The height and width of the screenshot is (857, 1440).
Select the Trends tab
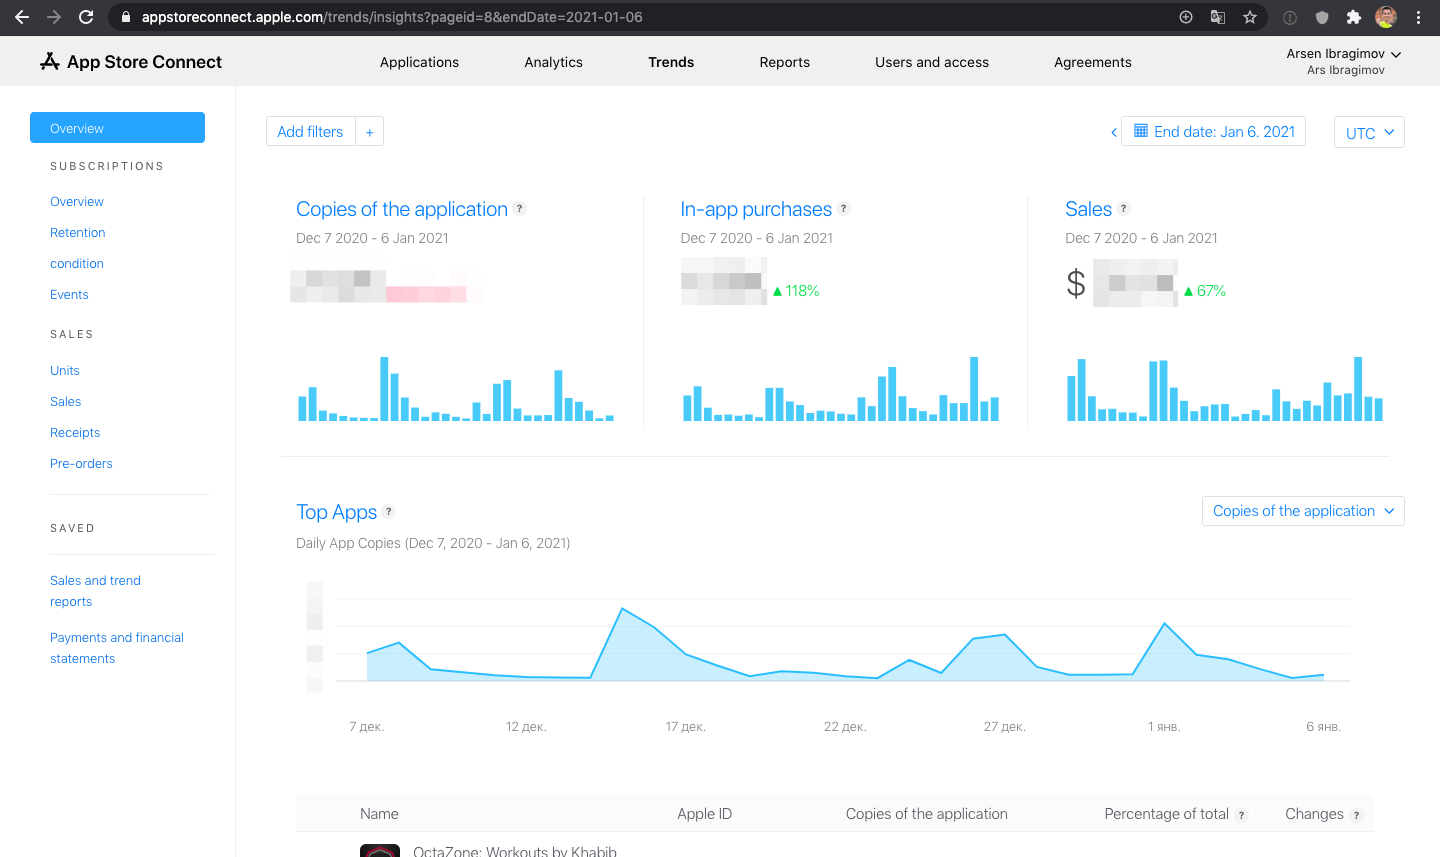point(671,62)
